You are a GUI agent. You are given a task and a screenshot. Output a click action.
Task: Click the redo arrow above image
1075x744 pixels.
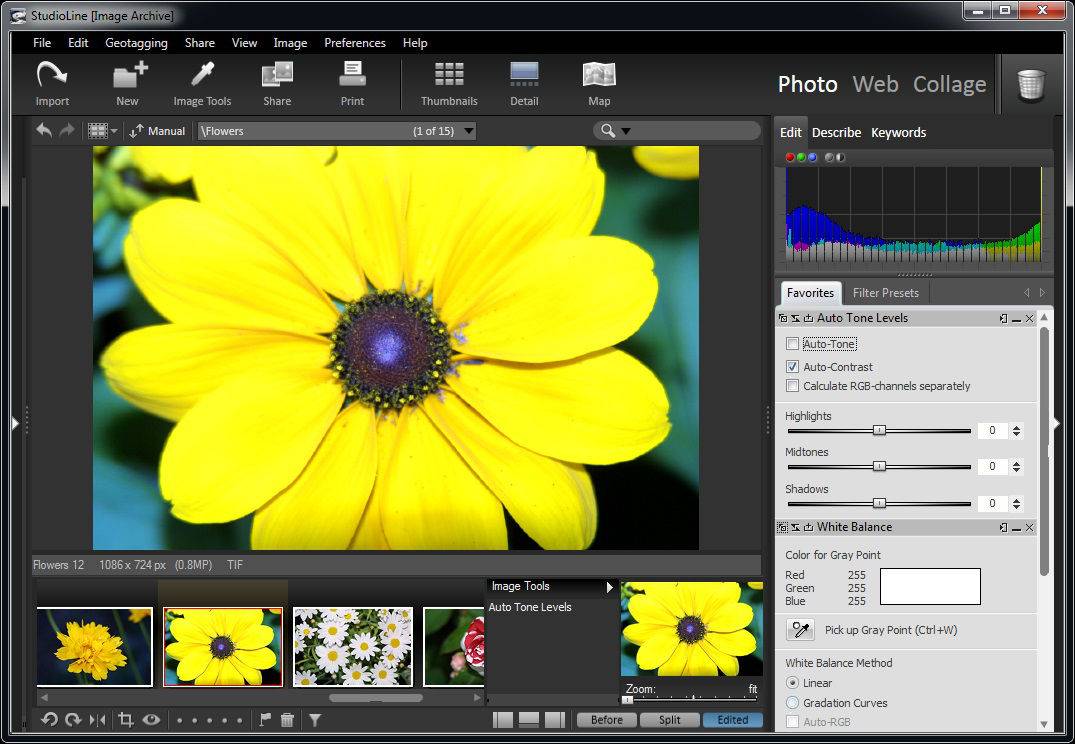coord(67,130)
